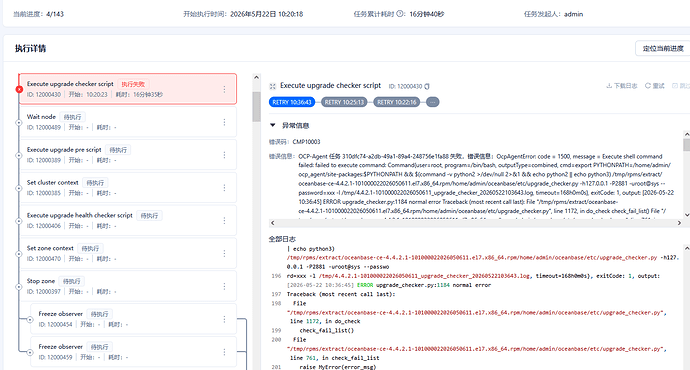Click the error info horizontal scrollbar right arrow
The height and width of the screenshot is (370, 690).
[679, 223]
